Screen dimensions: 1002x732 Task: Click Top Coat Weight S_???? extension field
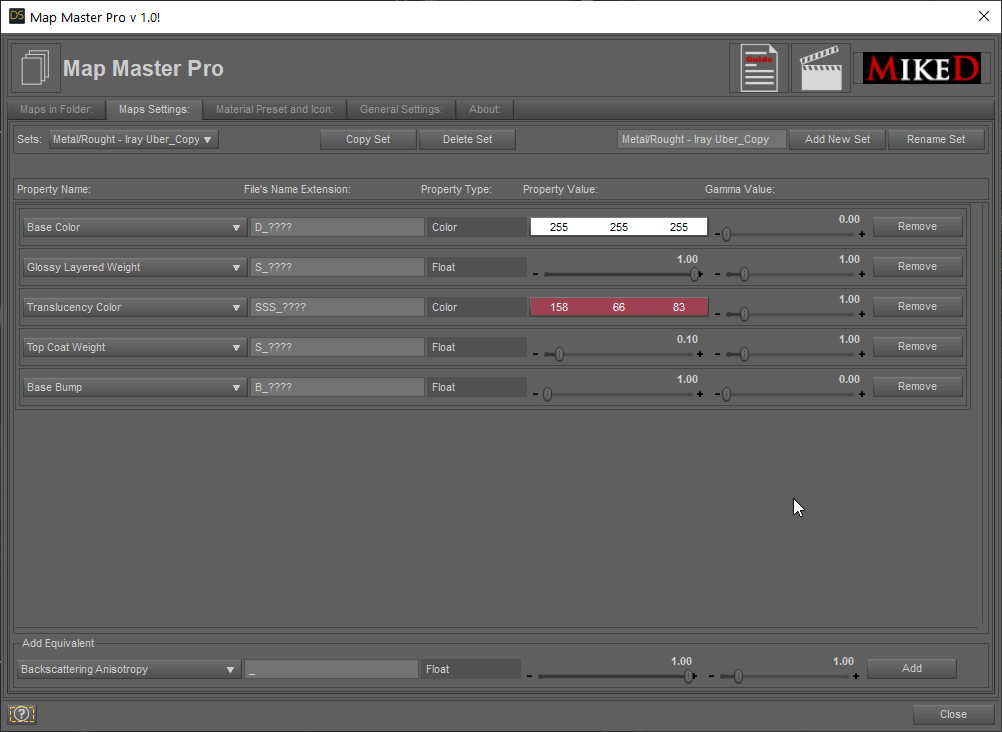[x=337, y=347]
